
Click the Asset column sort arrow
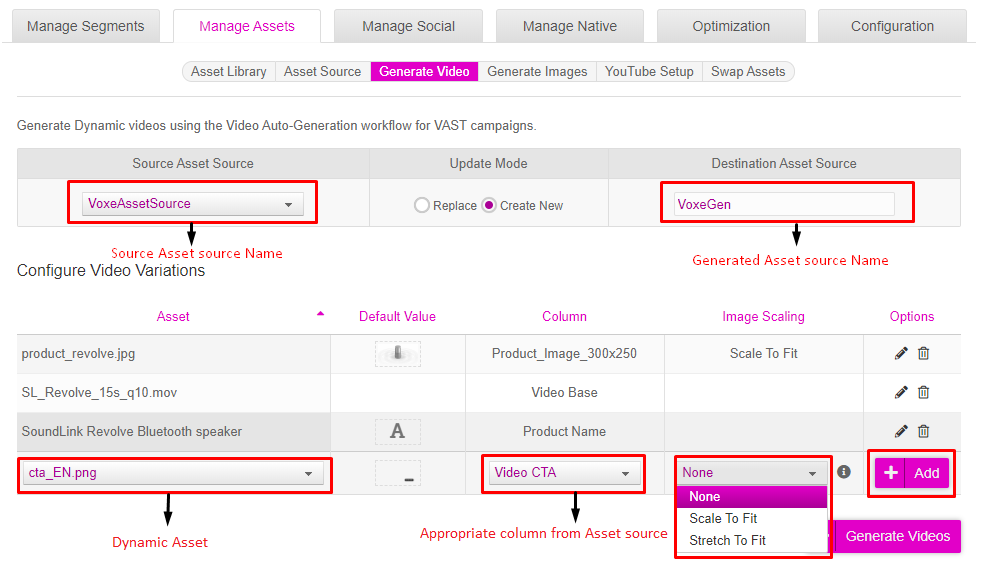(320, 314)
